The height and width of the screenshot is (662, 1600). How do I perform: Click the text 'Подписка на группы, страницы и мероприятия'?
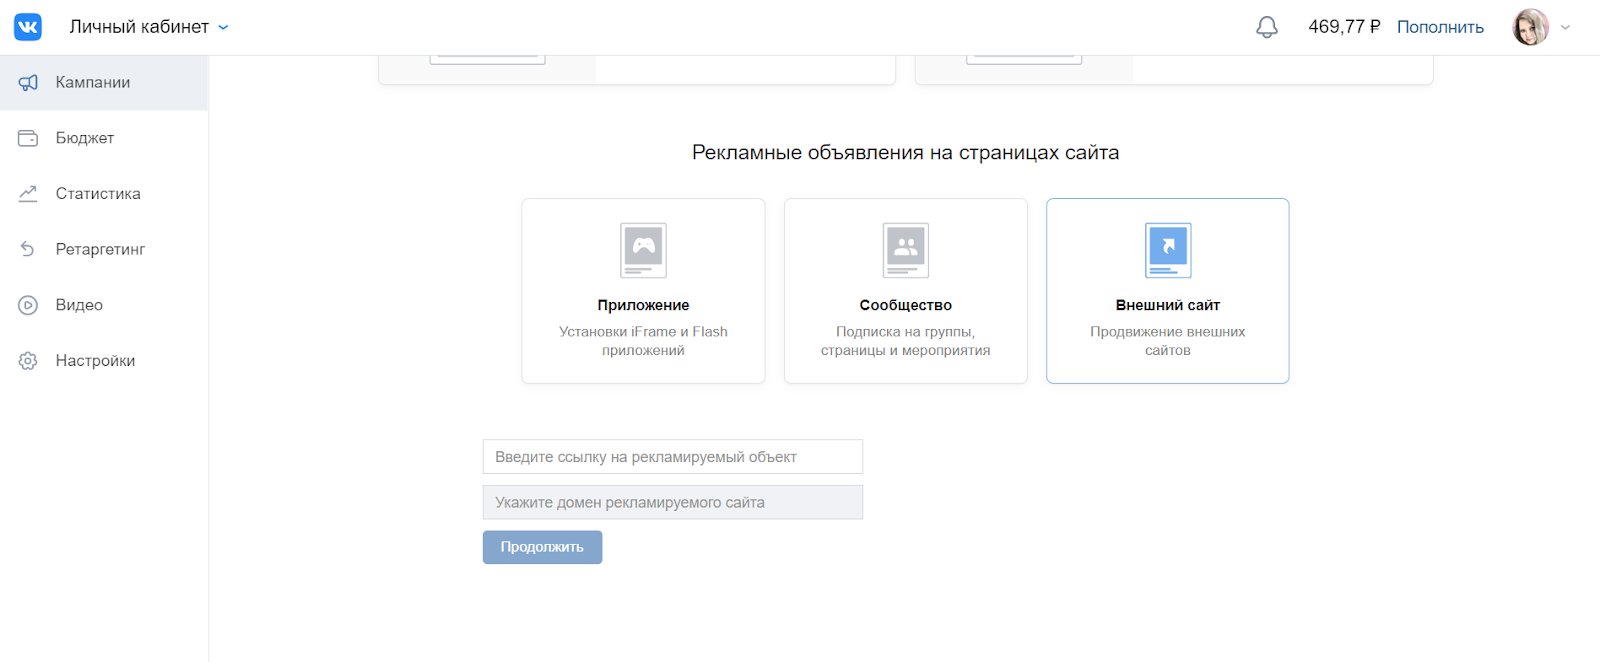(x=906, y=341)
